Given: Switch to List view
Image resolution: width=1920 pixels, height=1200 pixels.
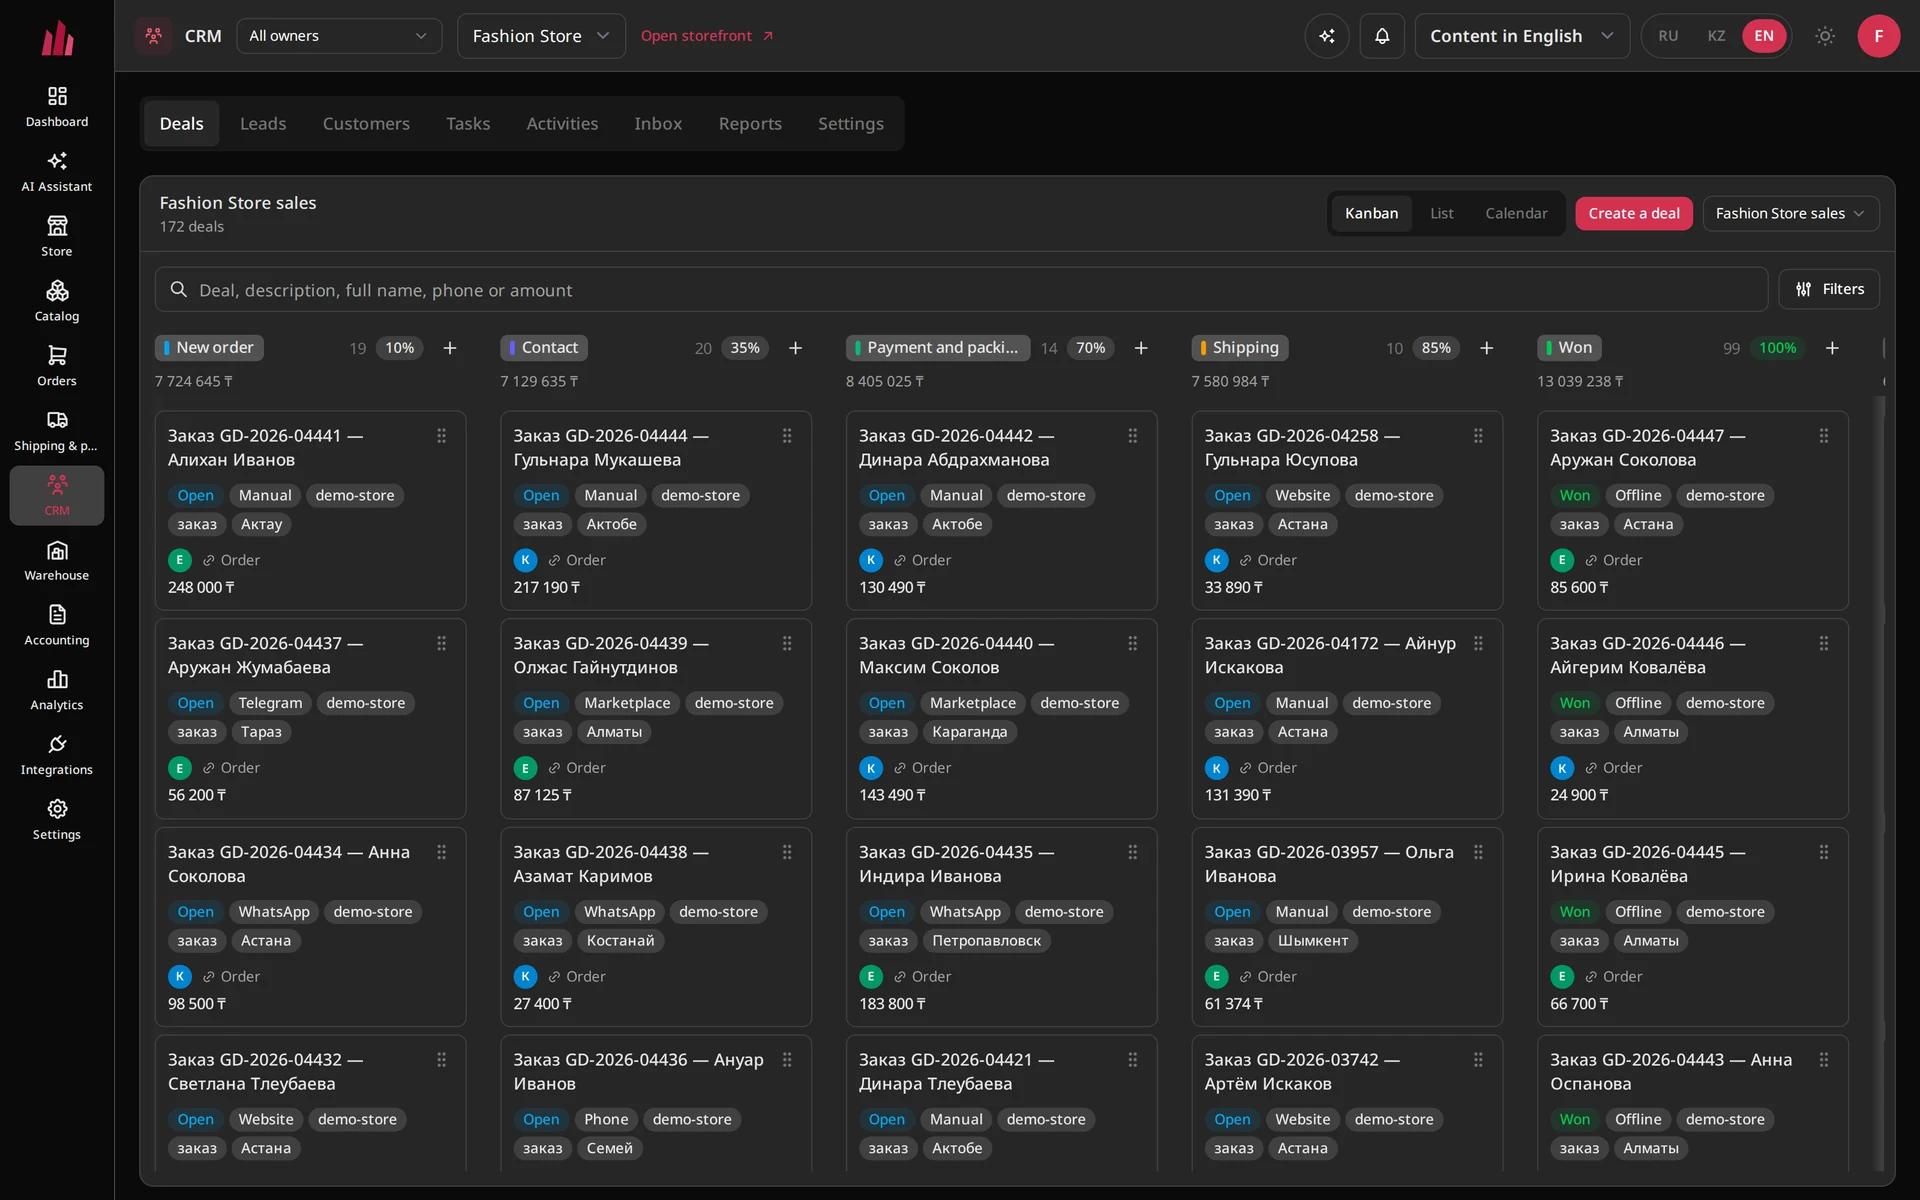Looking at the screenshot, I should 1441,213.
